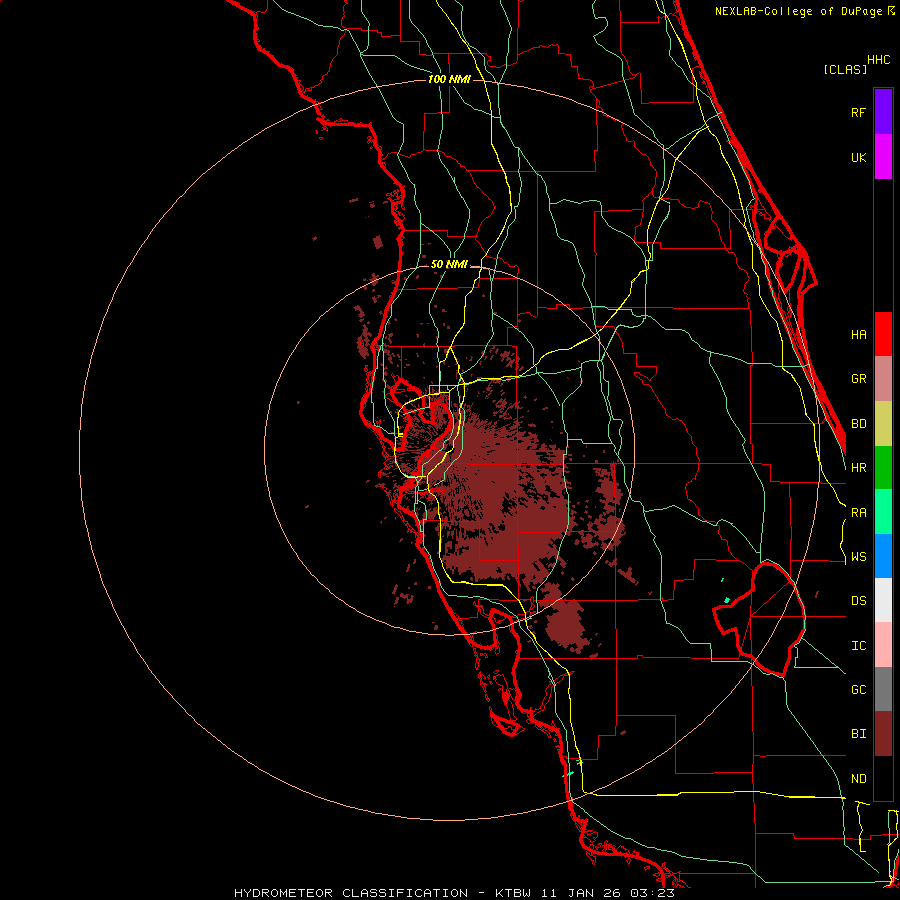Click the GC legend label

pos(858,690)
